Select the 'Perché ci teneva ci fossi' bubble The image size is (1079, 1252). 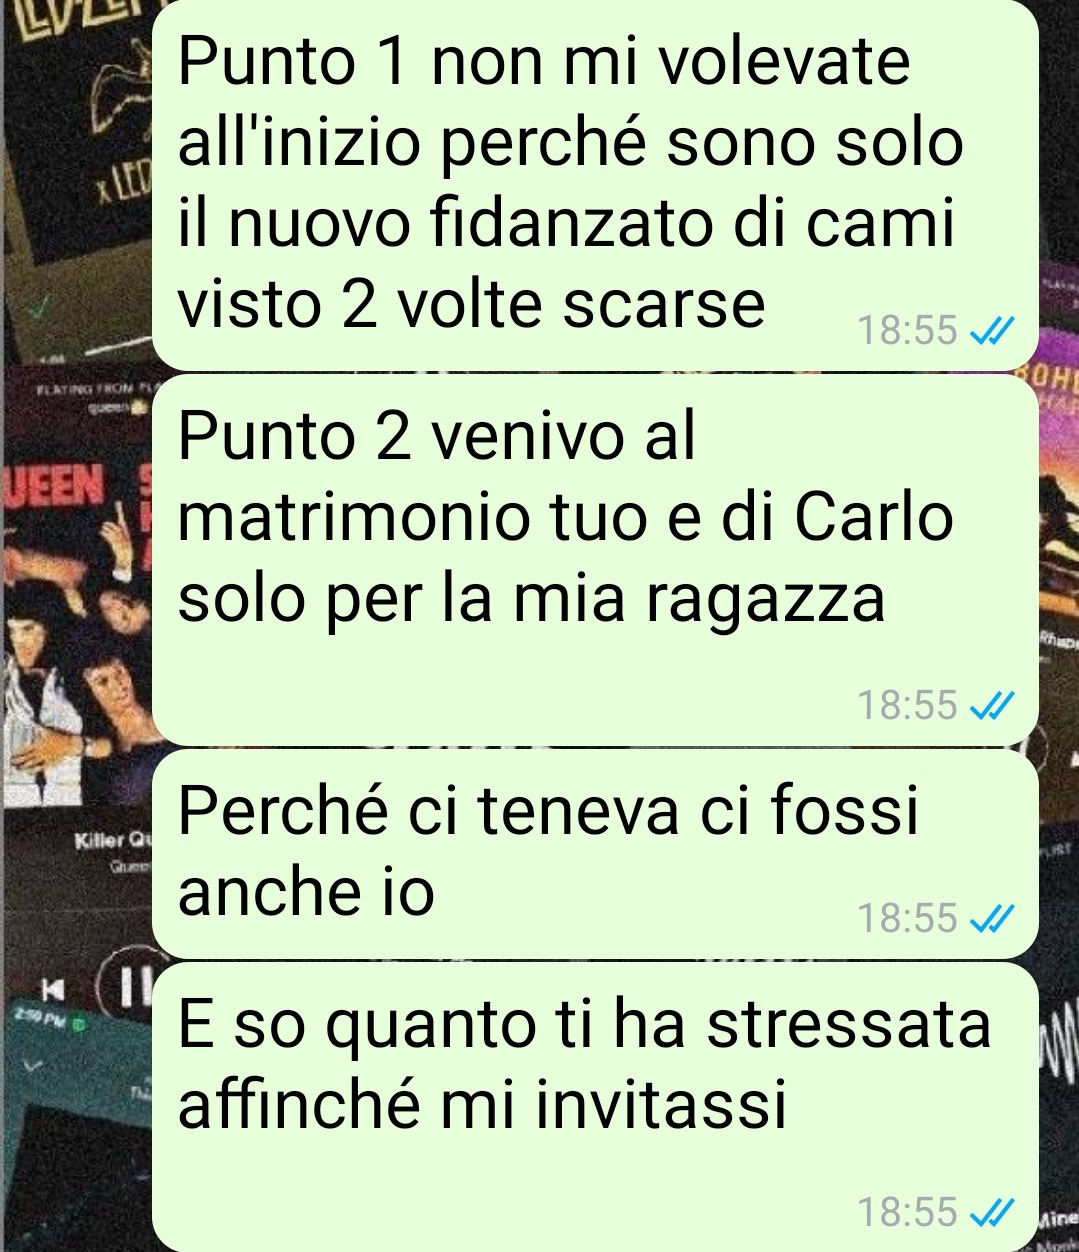[x=595, y=854]
